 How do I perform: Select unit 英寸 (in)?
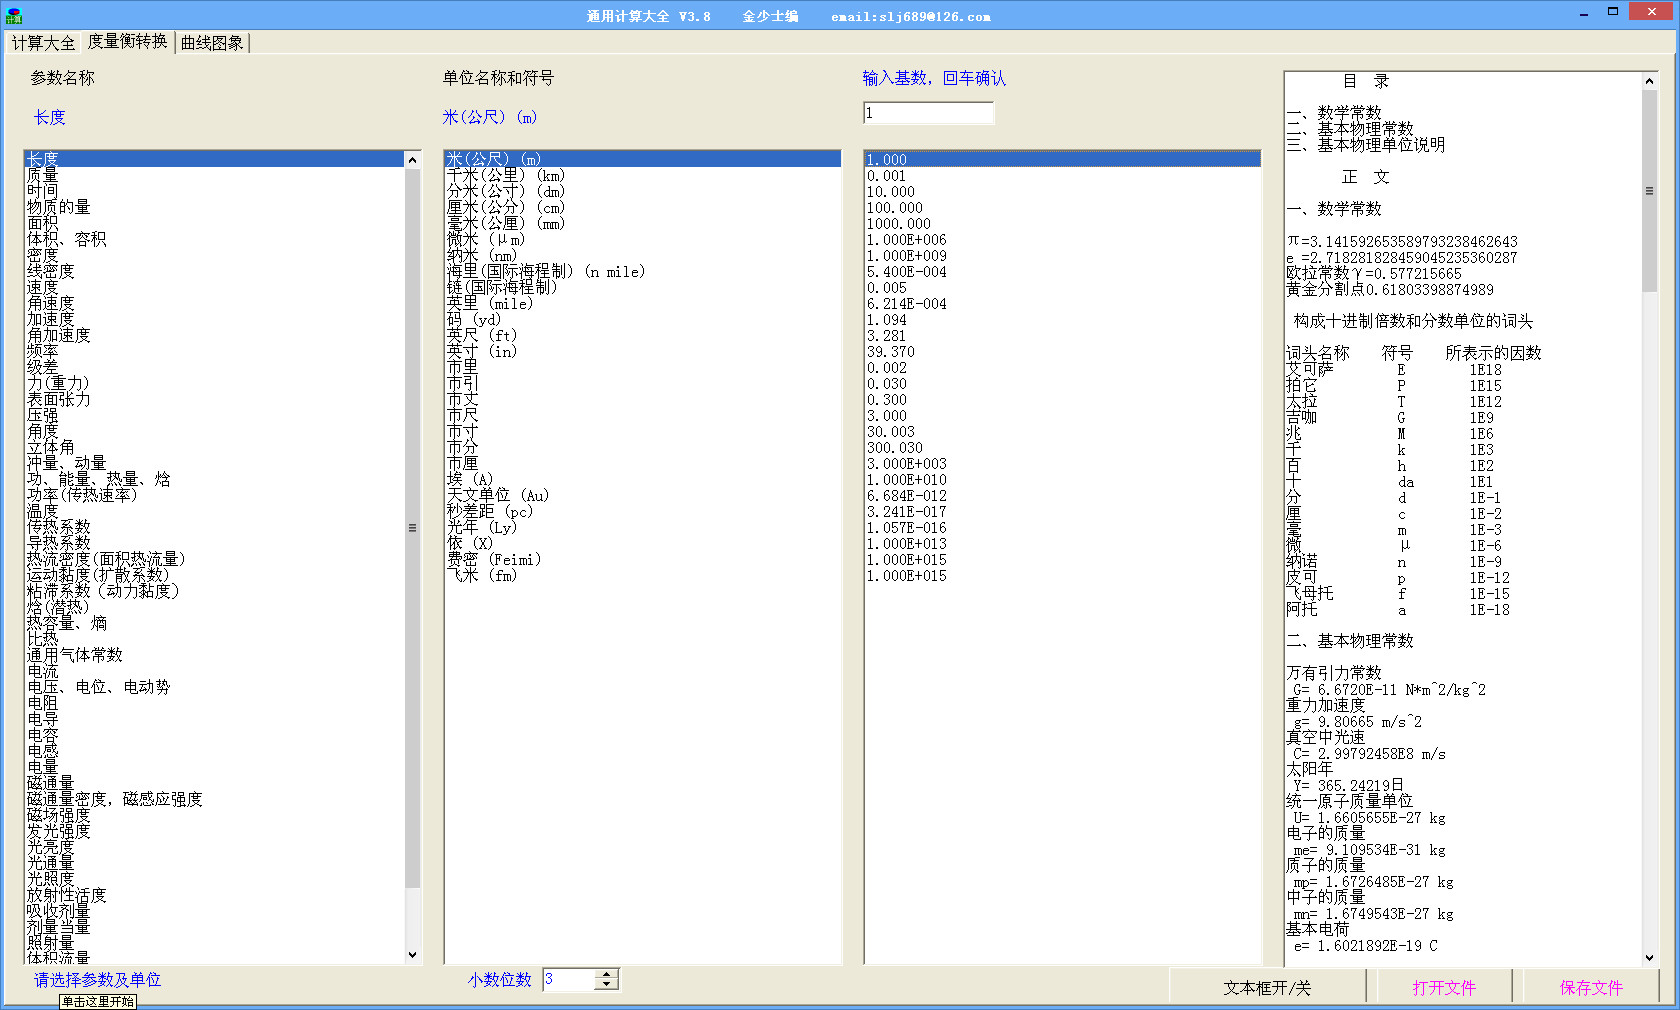(643, 351)
